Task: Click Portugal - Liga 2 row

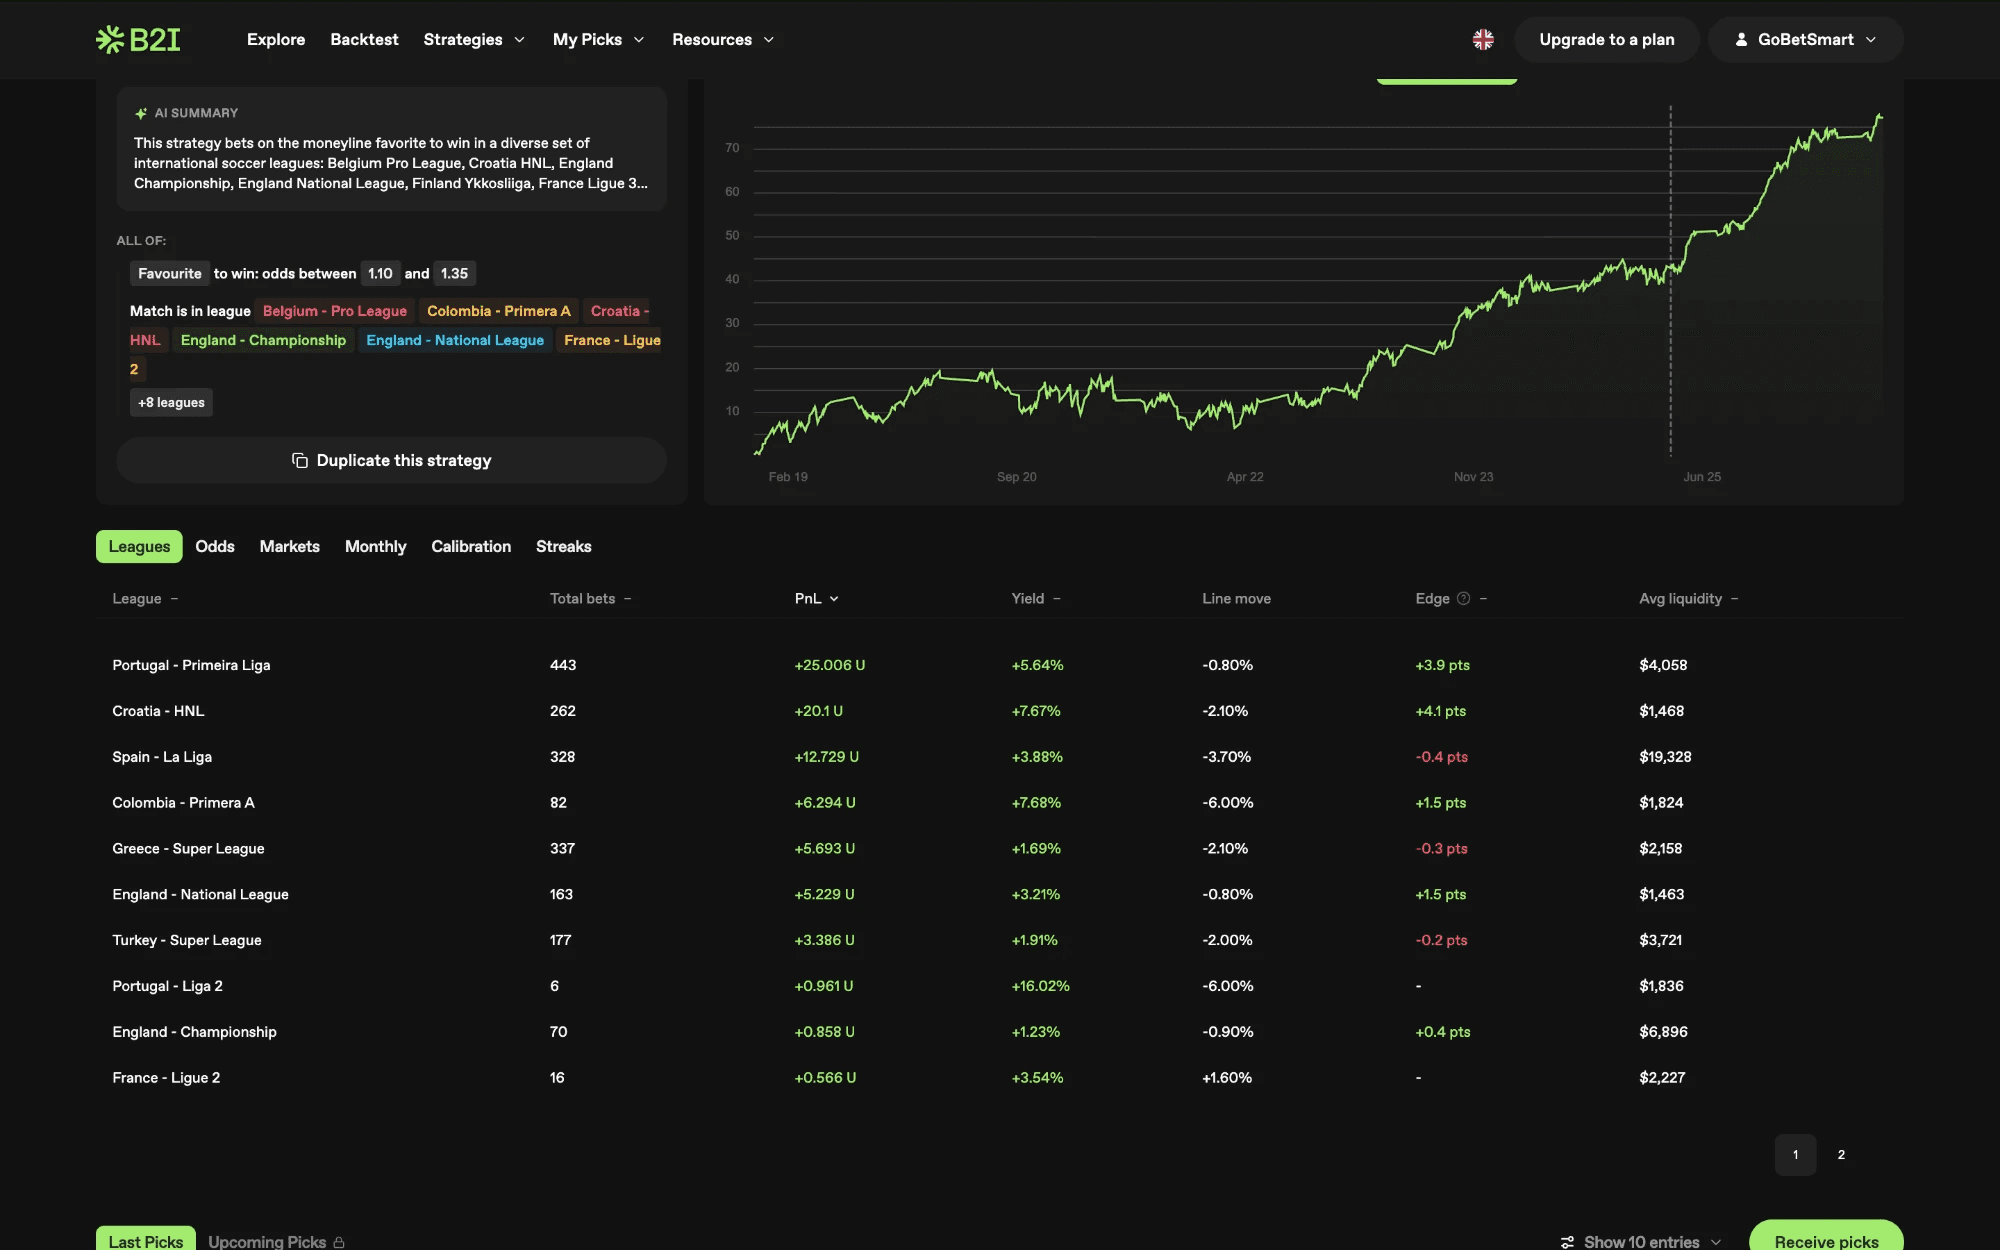Action: (x=1000, y=986)
